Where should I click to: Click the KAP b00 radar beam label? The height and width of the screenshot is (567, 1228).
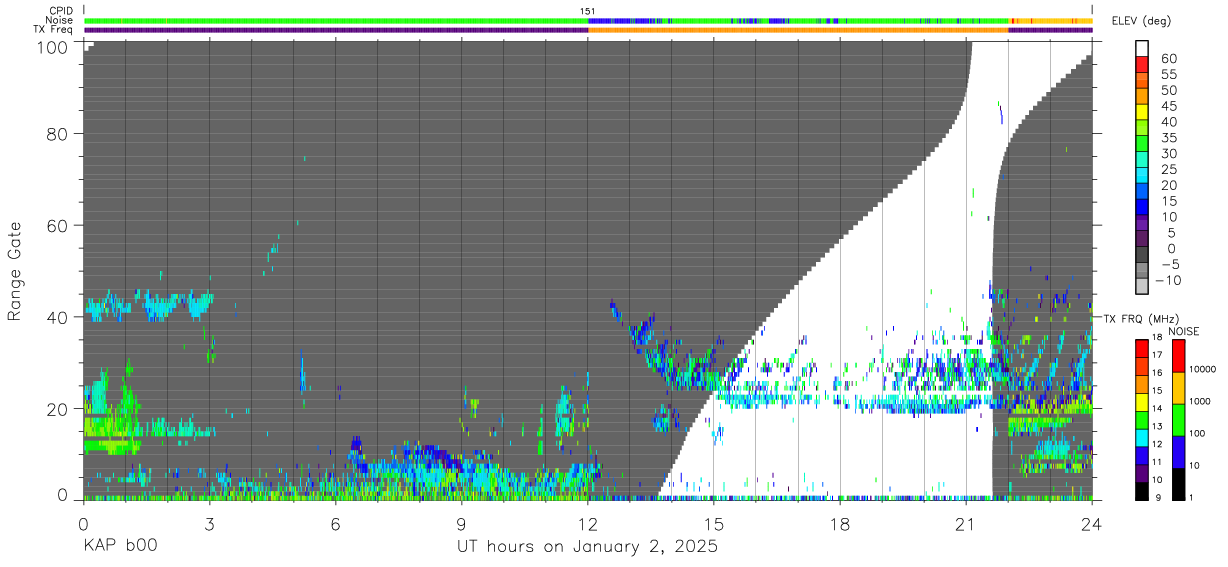point(119,547)
